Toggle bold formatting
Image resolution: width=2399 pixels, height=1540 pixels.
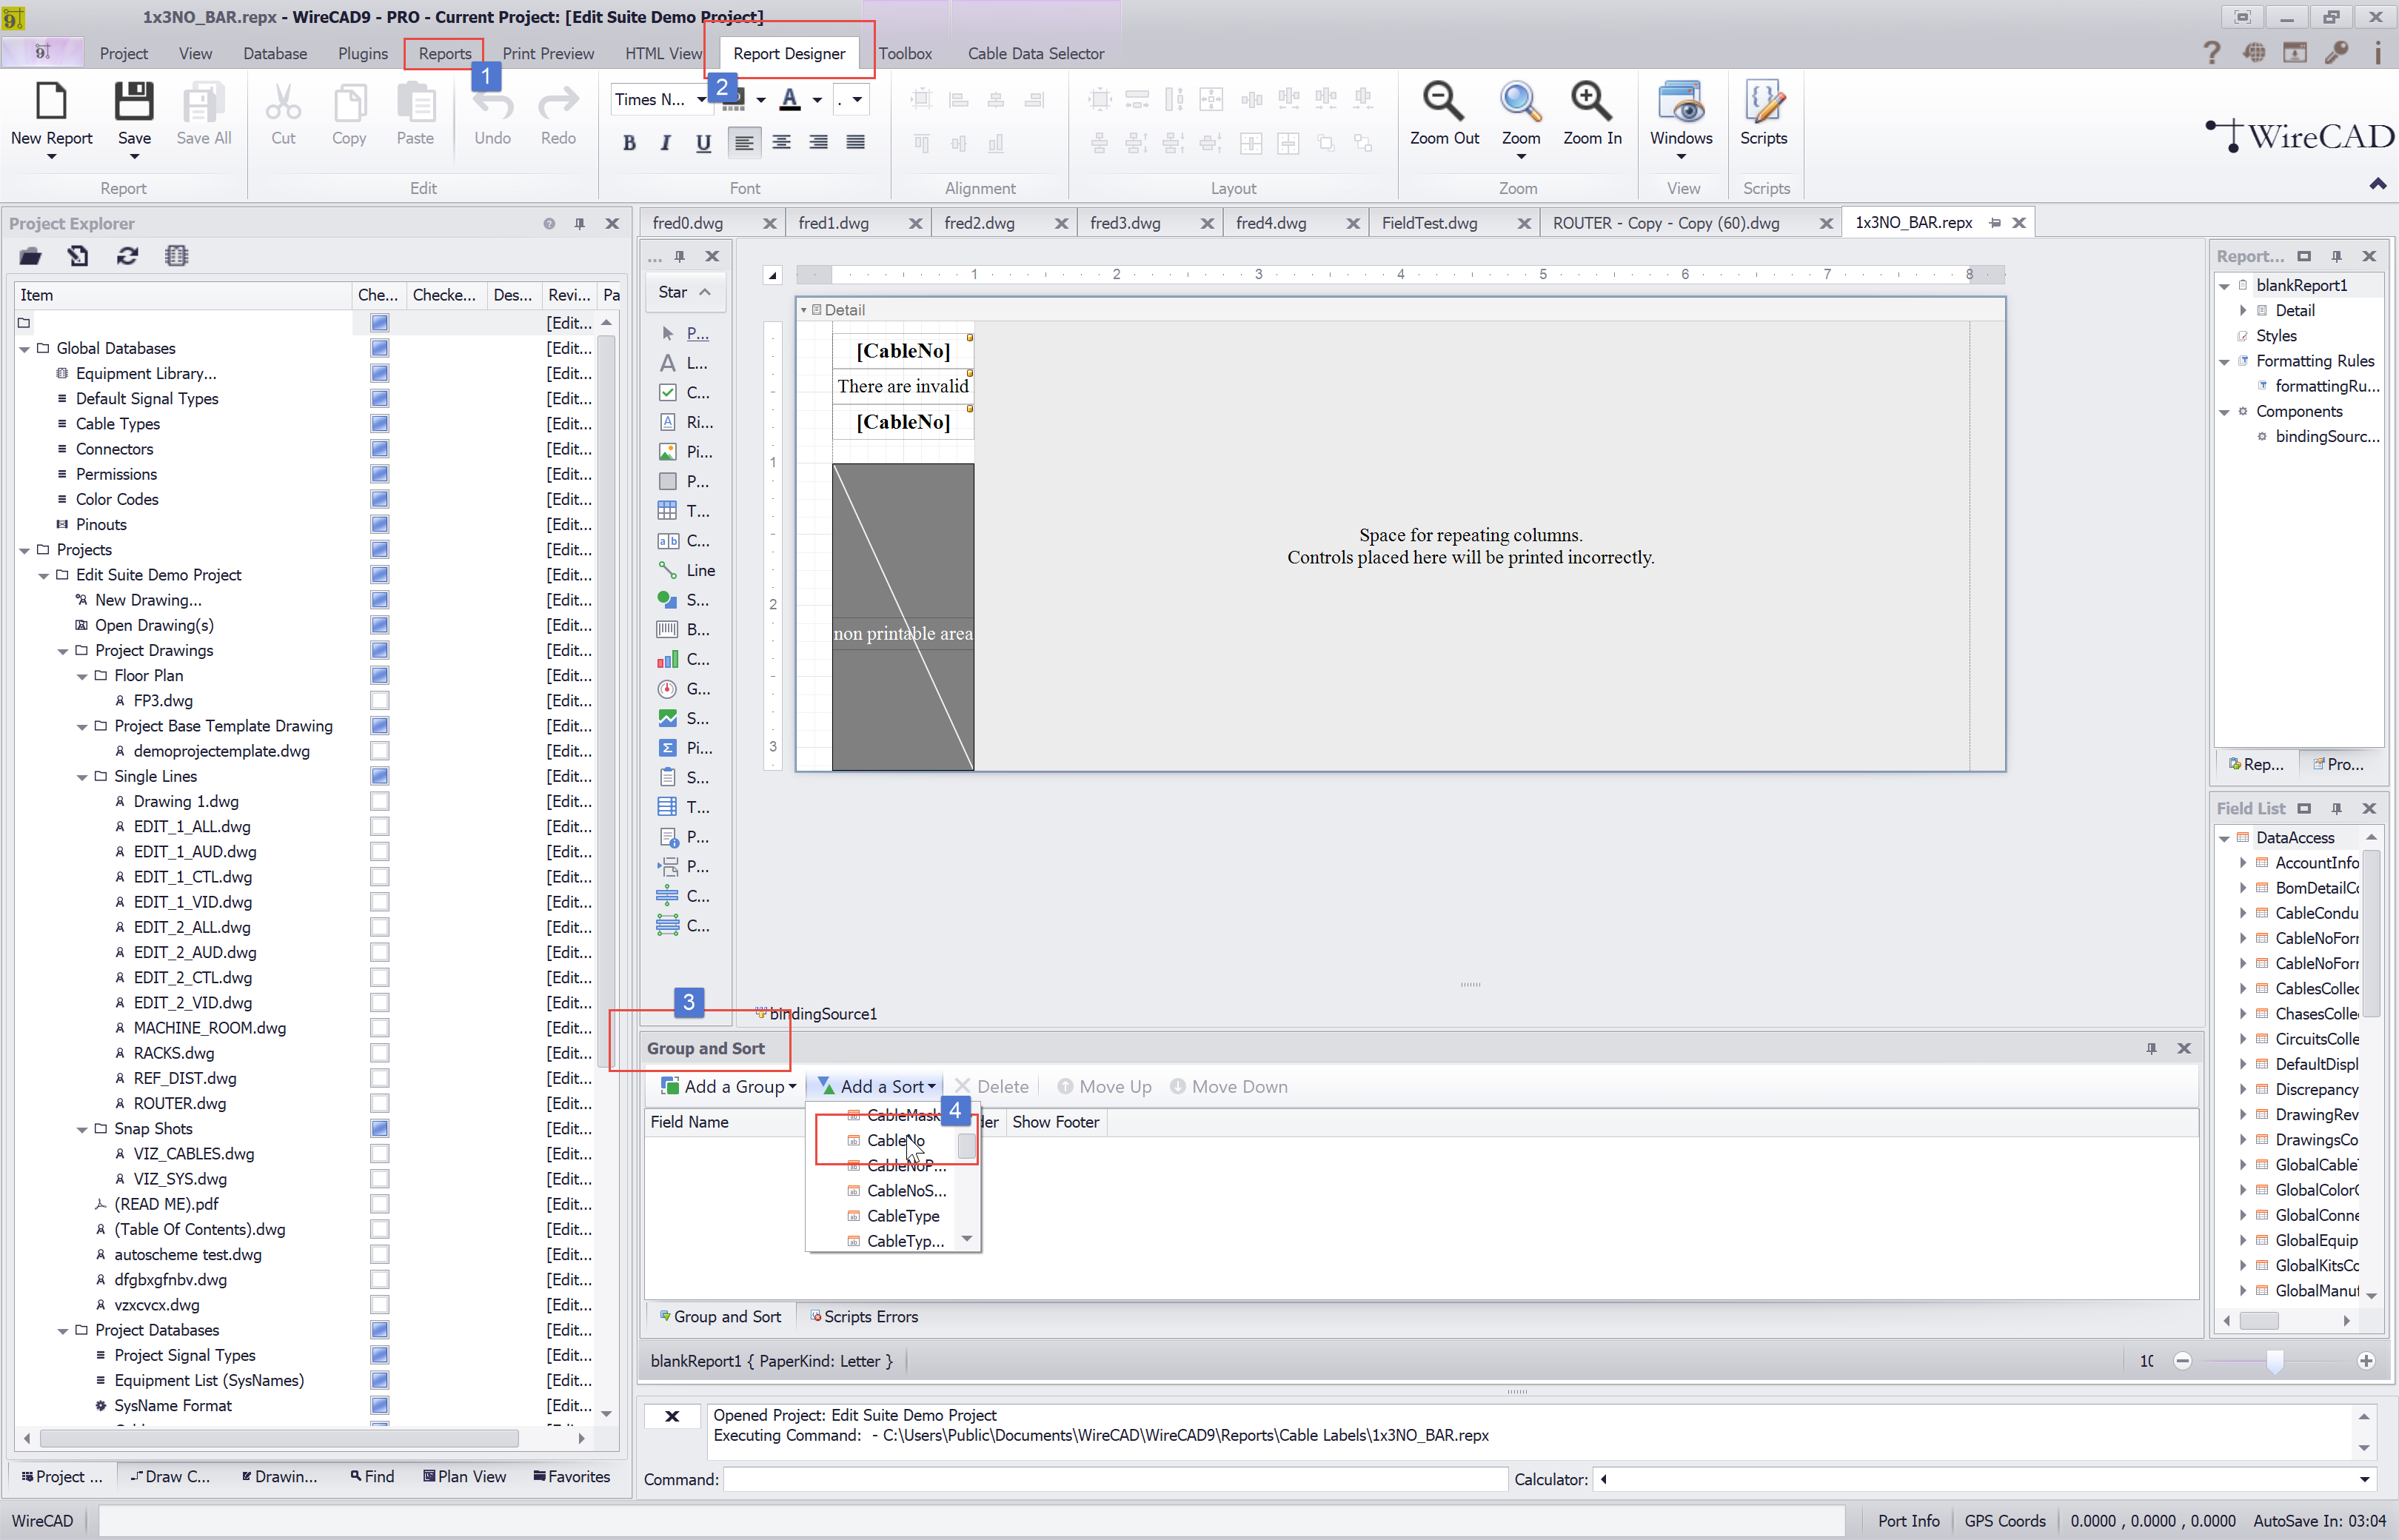629,143
